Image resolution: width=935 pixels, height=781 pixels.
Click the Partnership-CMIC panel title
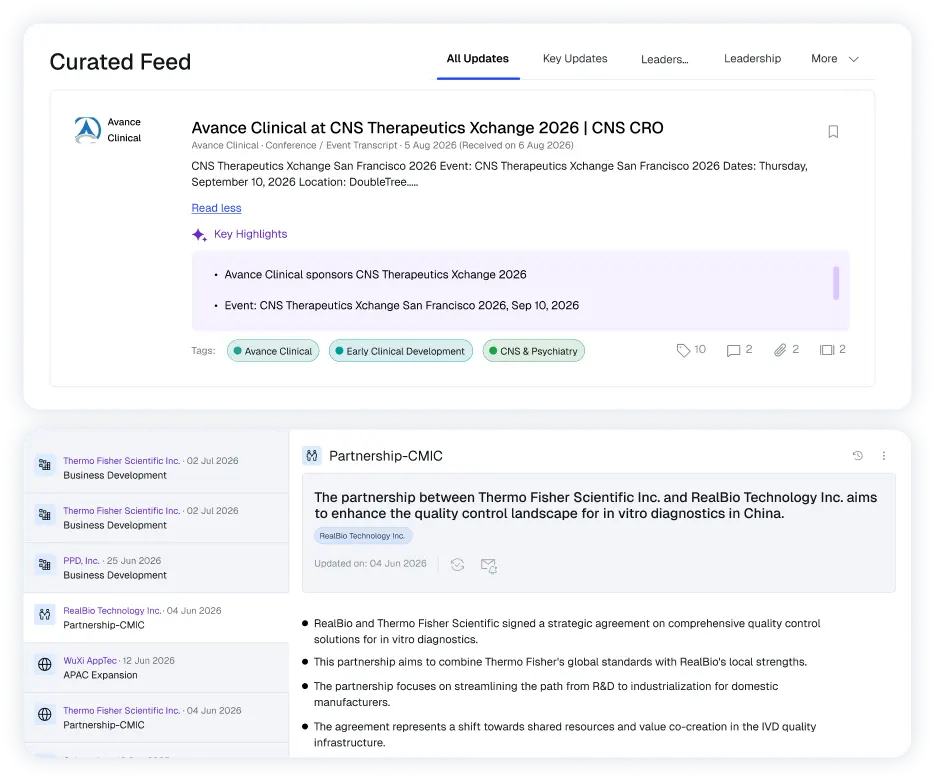coord(386,456)
